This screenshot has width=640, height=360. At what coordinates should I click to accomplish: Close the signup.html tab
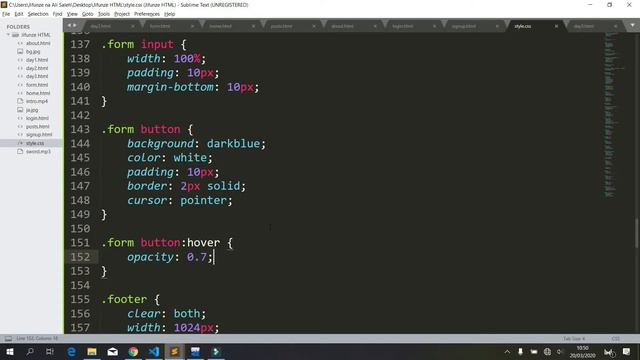coord(497,26)
